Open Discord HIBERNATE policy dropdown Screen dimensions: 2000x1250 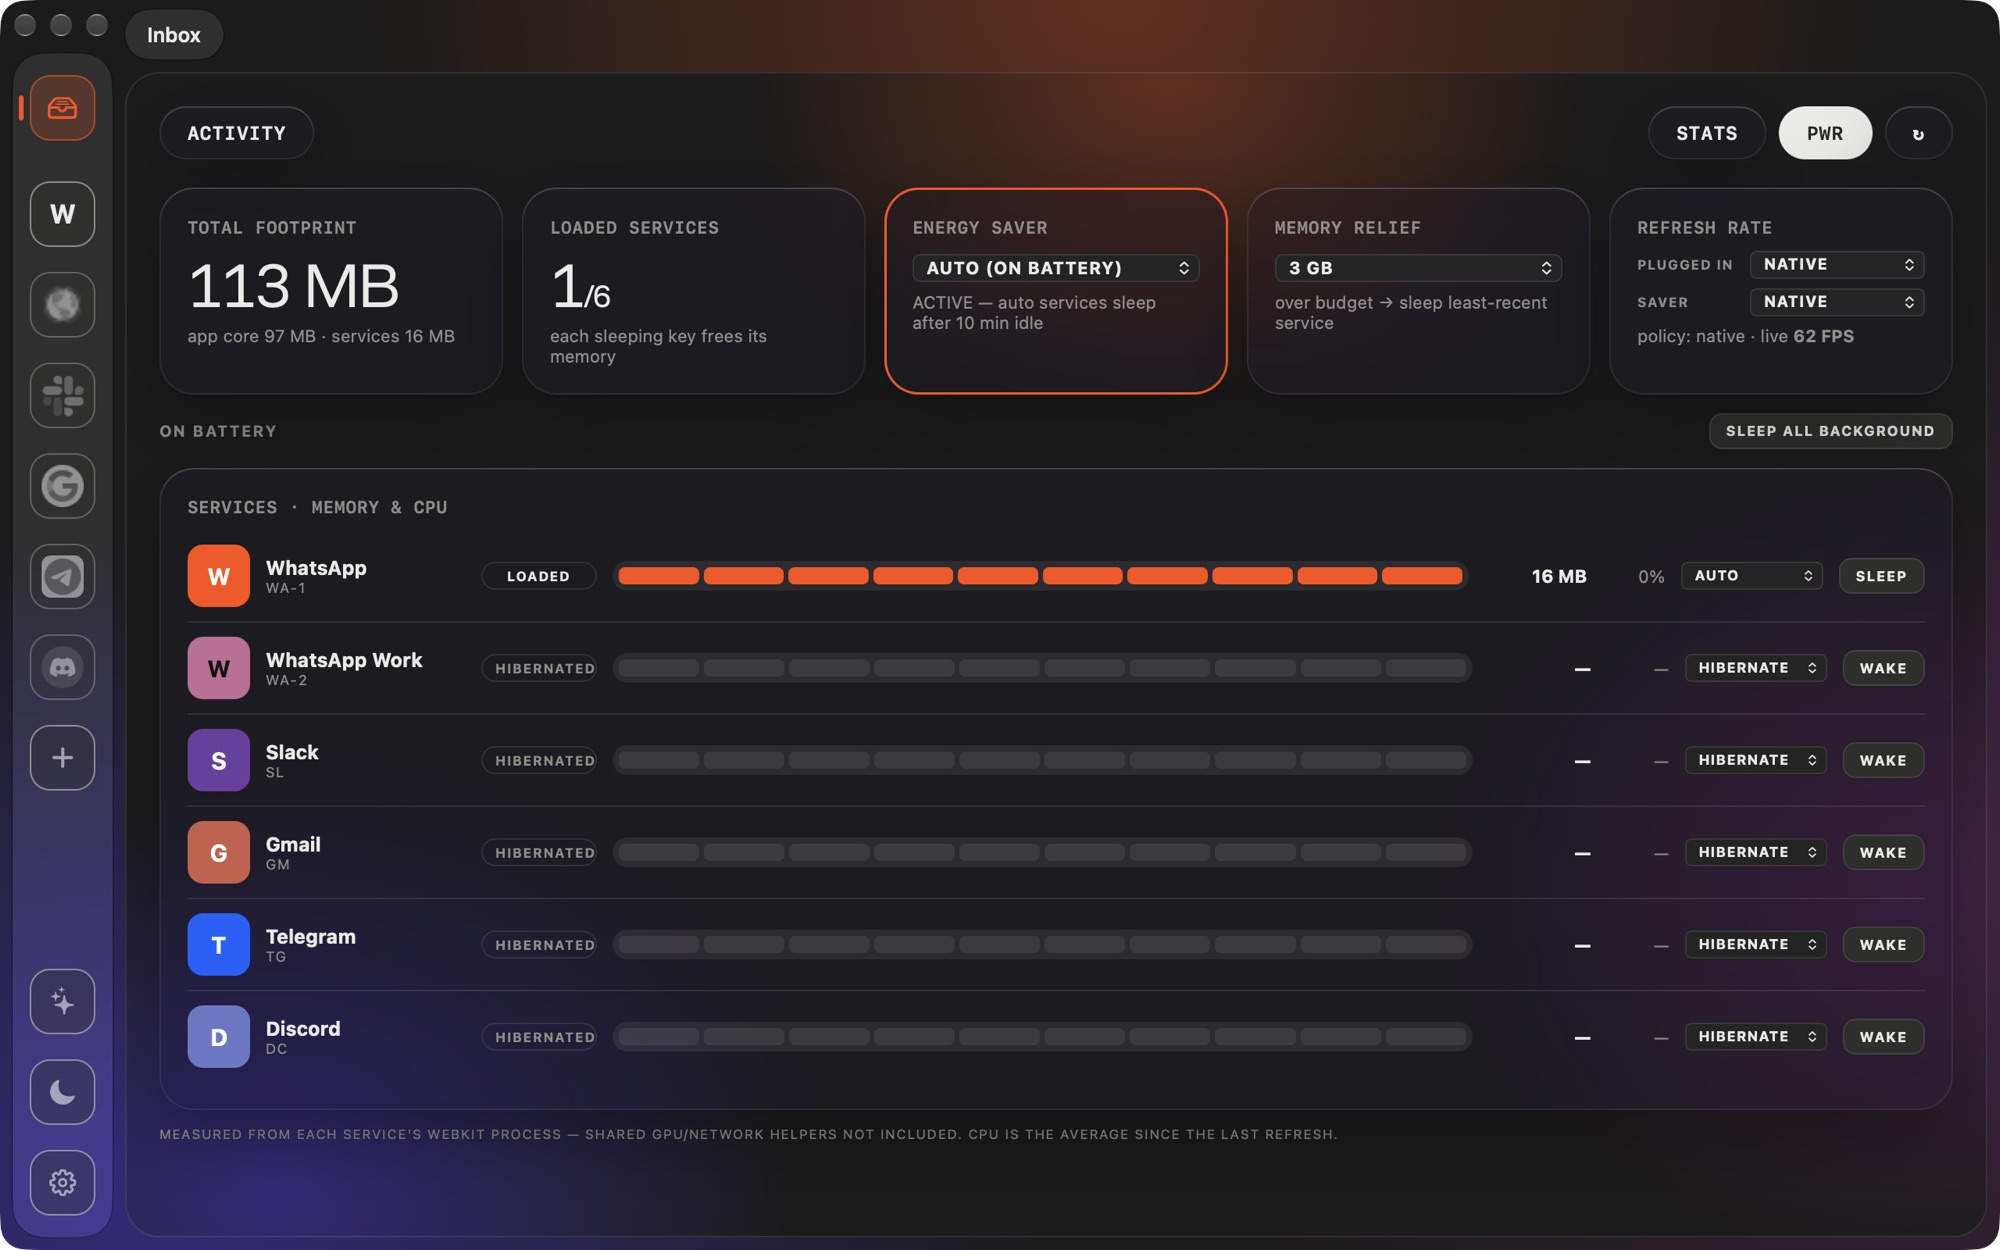pos(1755,1037)
